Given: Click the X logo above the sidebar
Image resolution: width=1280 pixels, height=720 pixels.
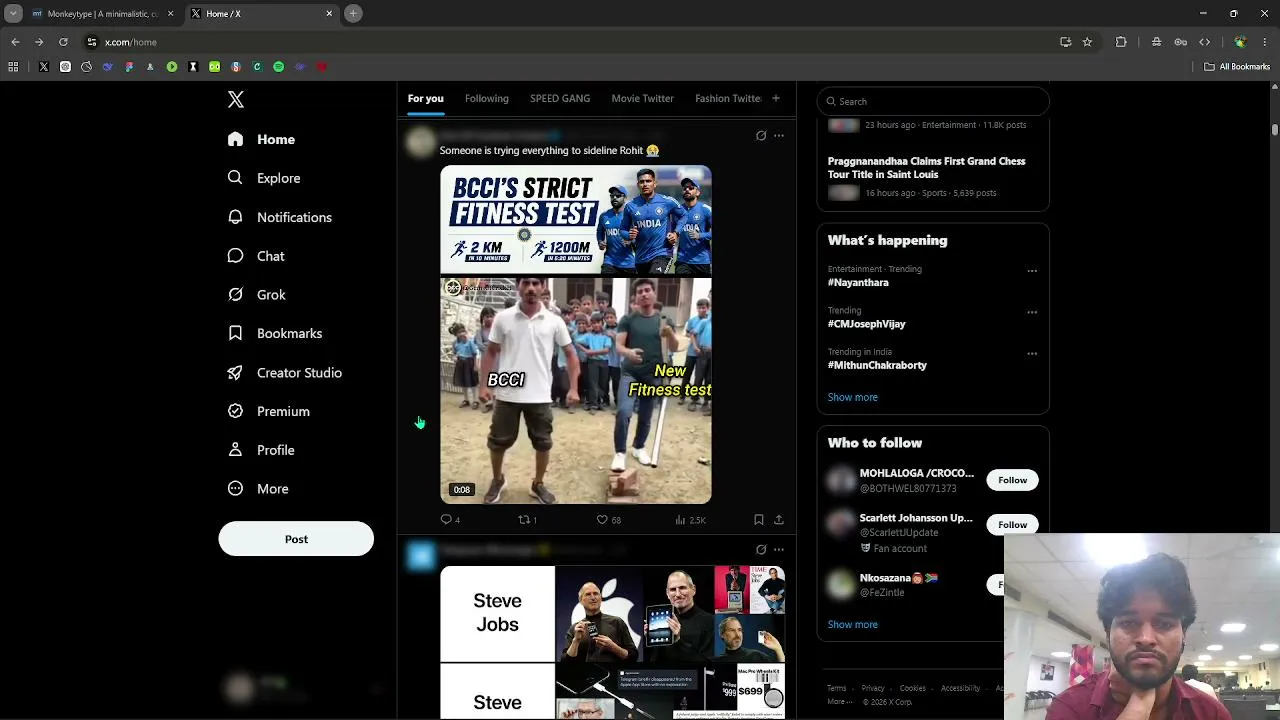Looking at the screenshot, I should (x=236, y=99).
